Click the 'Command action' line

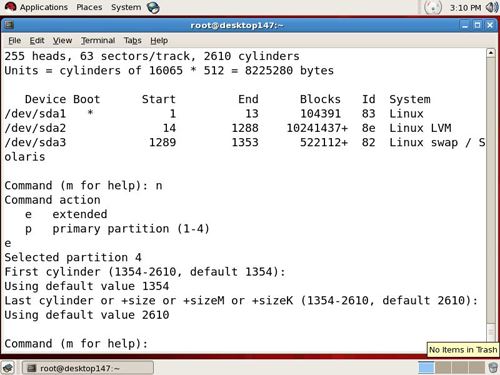(52, 200)
